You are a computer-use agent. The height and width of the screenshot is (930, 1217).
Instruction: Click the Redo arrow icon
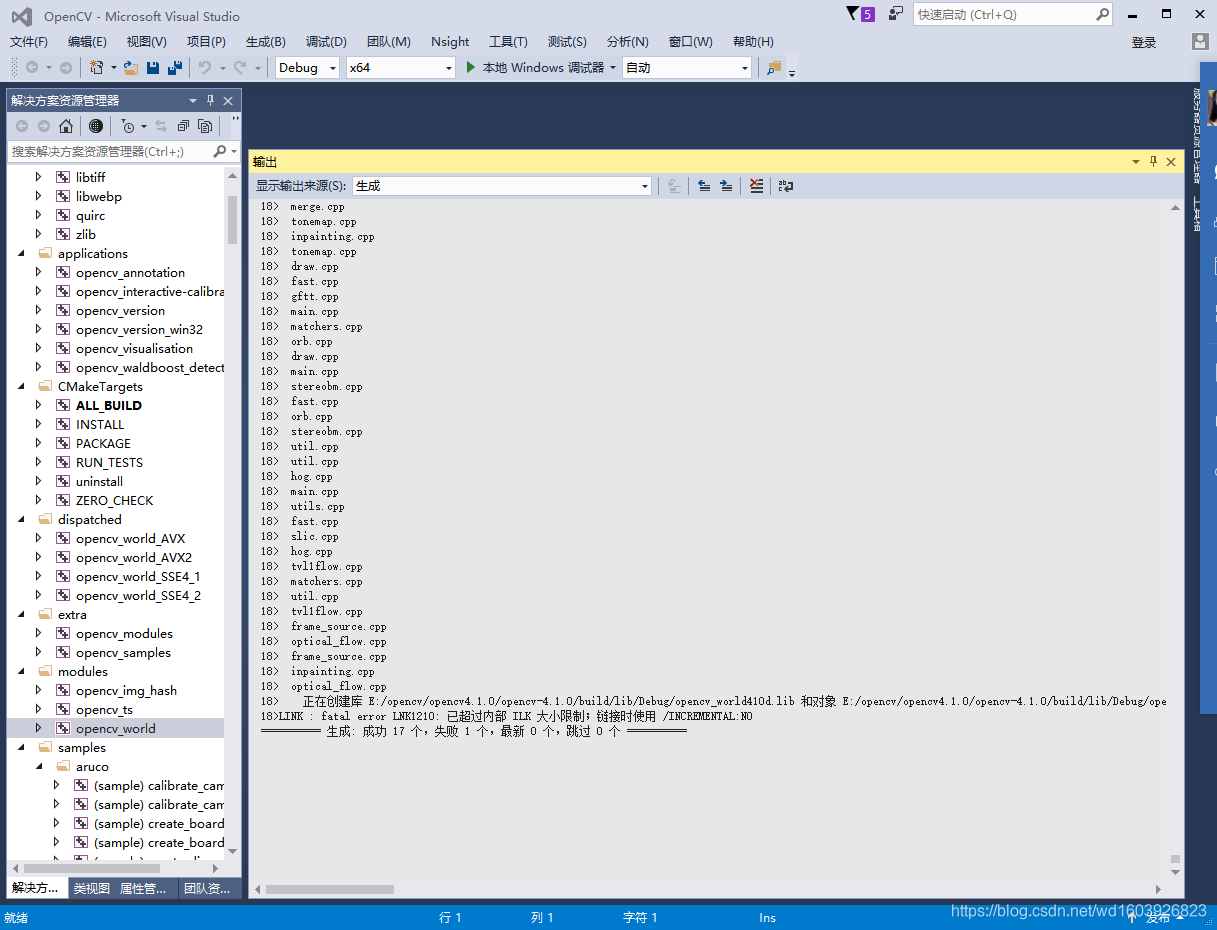240,68
